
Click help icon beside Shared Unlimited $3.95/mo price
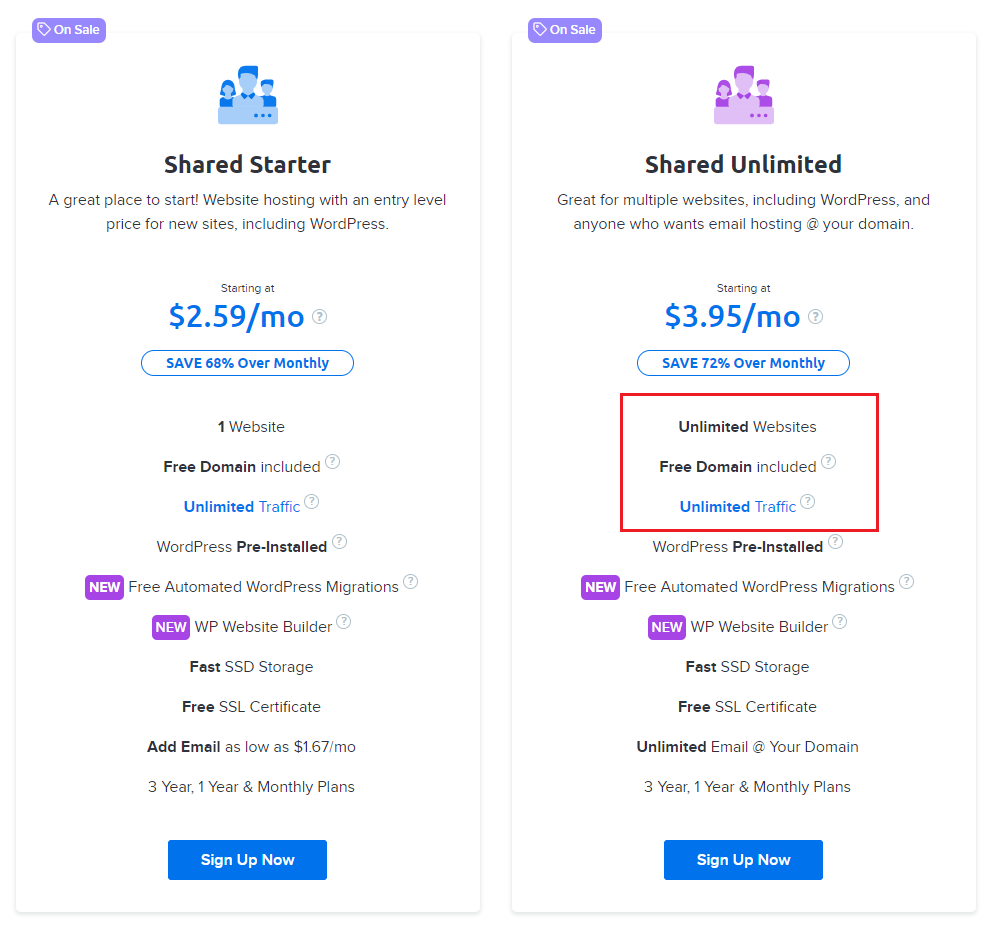click(x=815, y=317)
